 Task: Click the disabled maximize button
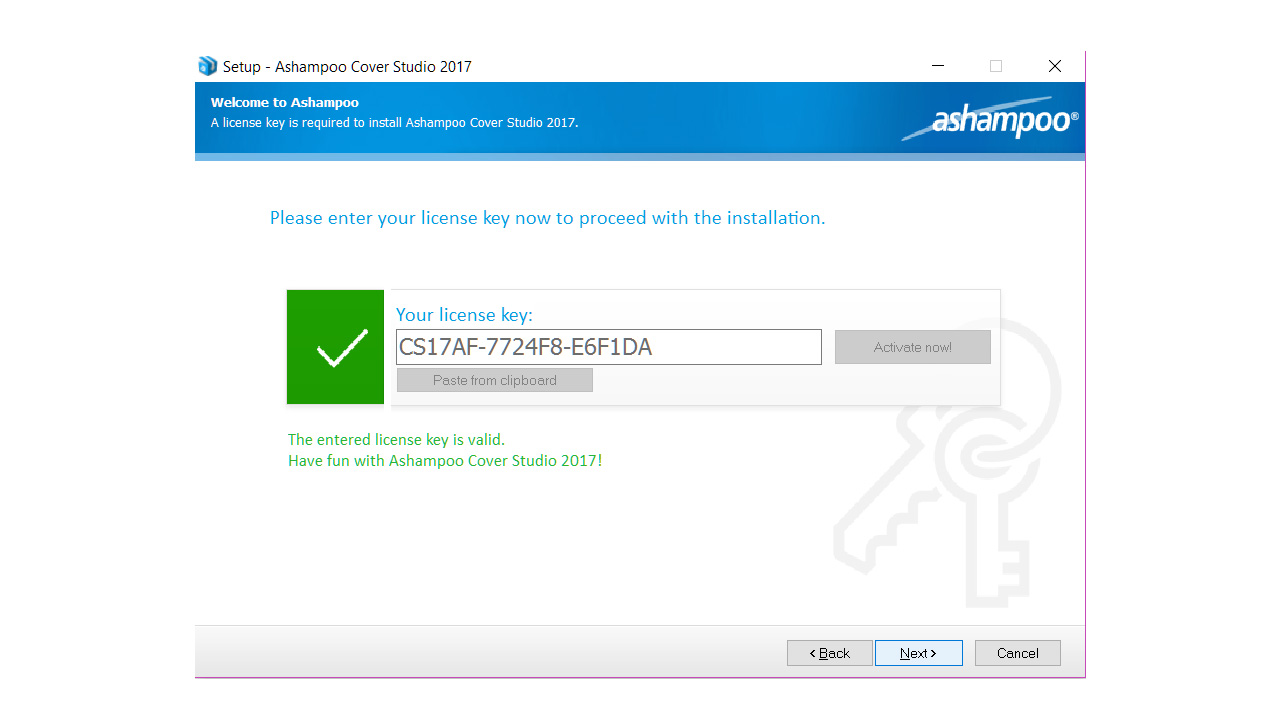point(996,66)
